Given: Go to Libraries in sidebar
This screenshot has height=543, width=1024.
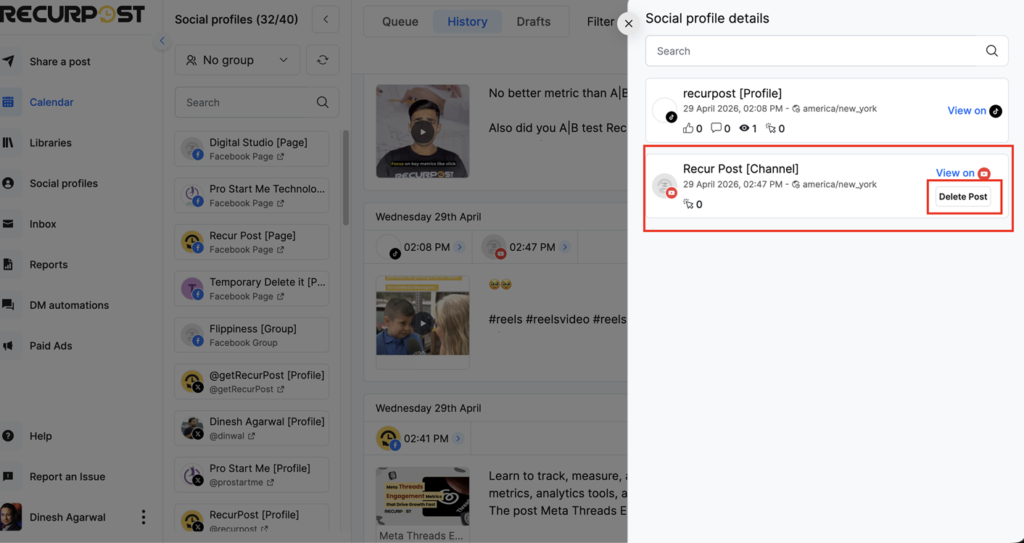Looking at the screenshot, I should tap(50, 142).
